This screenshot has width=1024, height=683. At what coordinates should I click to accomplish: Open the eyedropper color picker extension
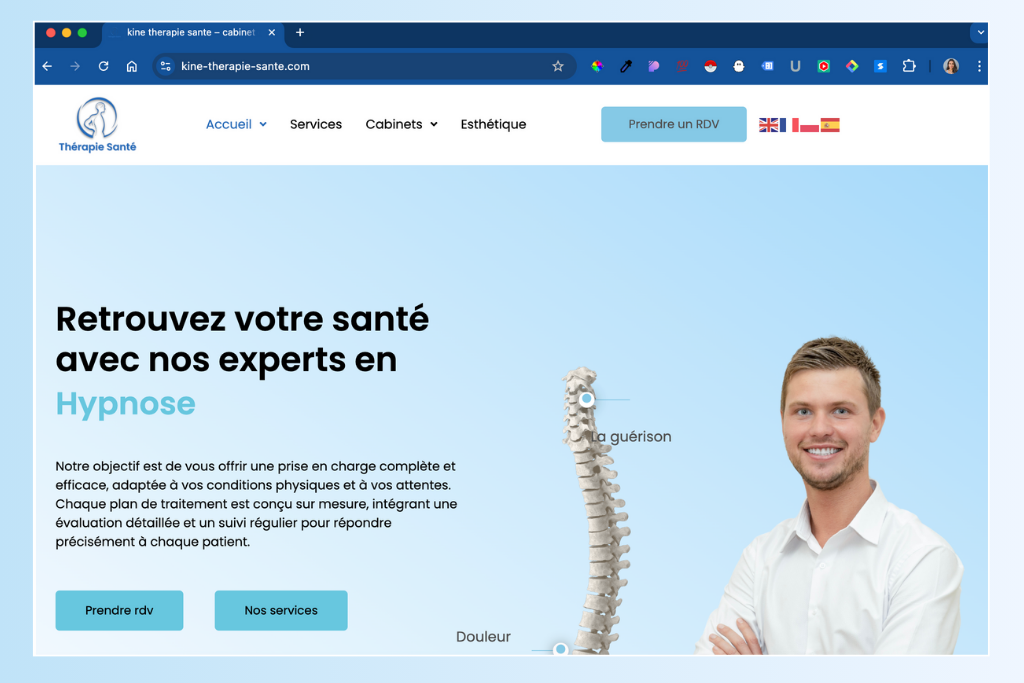click(x=626, y=66)
